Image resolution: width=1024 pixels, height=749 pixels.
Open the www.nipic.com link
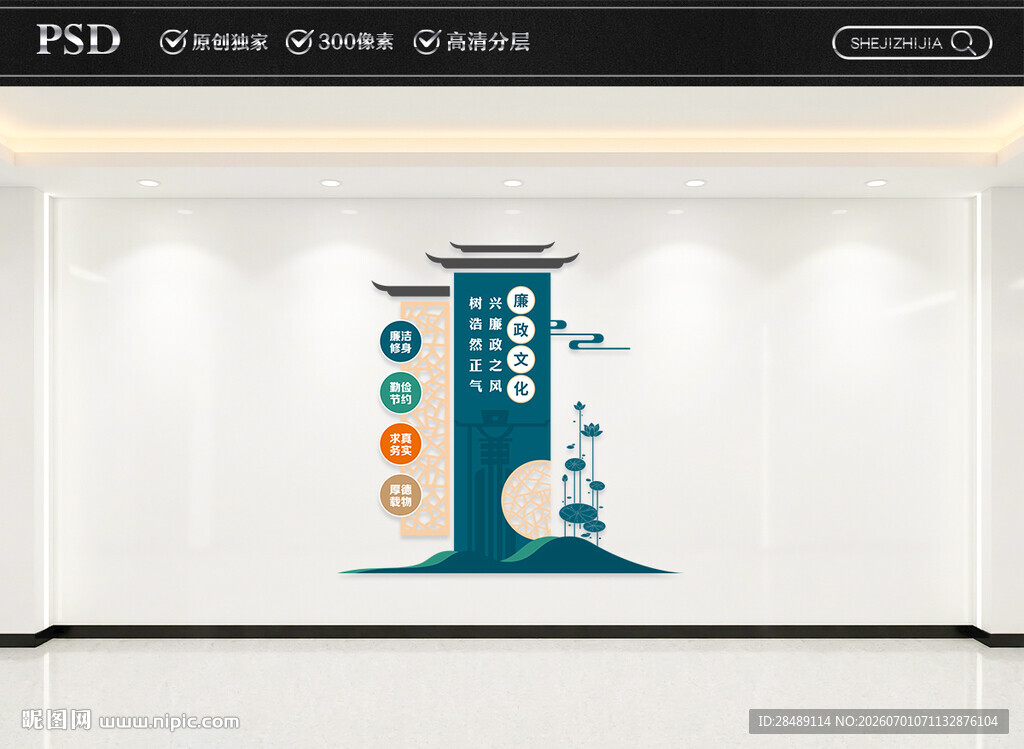pos(169,722)
